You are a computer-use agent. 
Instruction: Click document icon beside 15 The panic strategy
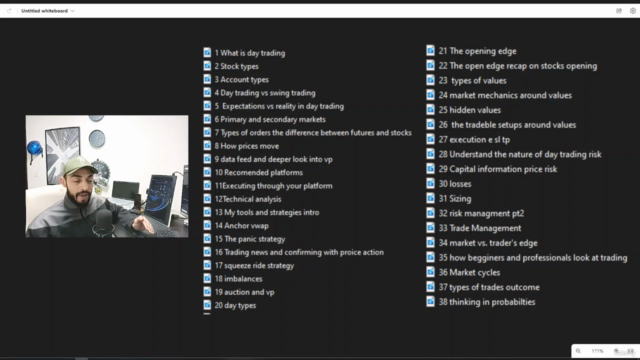click(x=207, y=238)
